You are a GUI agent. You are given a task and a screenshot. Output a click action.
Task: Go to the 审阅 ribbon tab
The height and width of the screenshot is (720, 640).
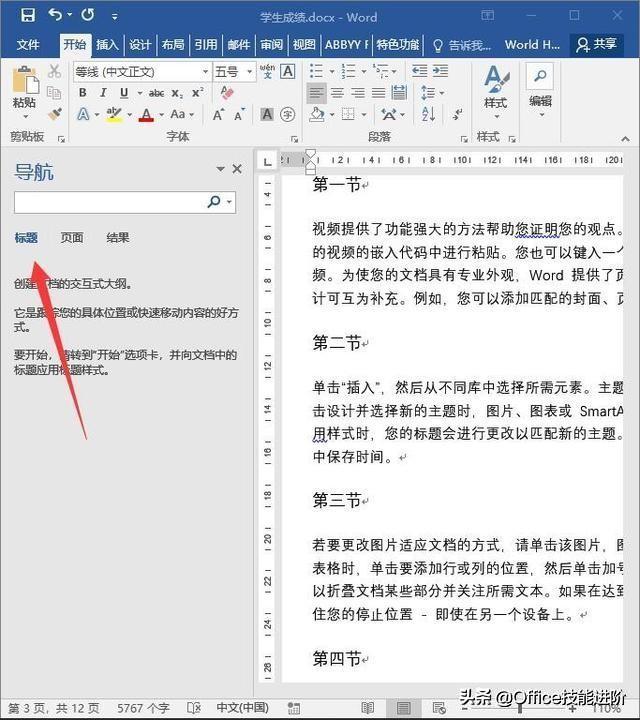(271, 45)
